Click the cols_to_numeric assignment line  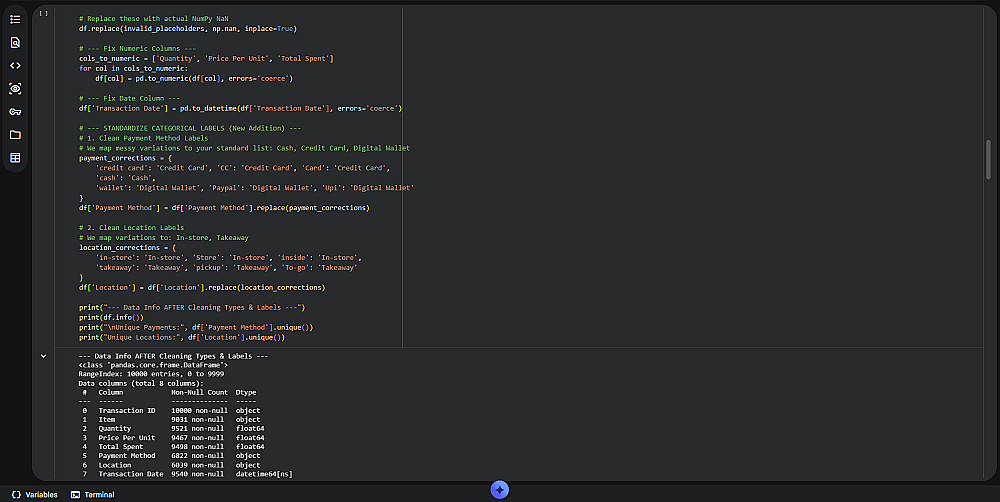click(x=206, y=58)
